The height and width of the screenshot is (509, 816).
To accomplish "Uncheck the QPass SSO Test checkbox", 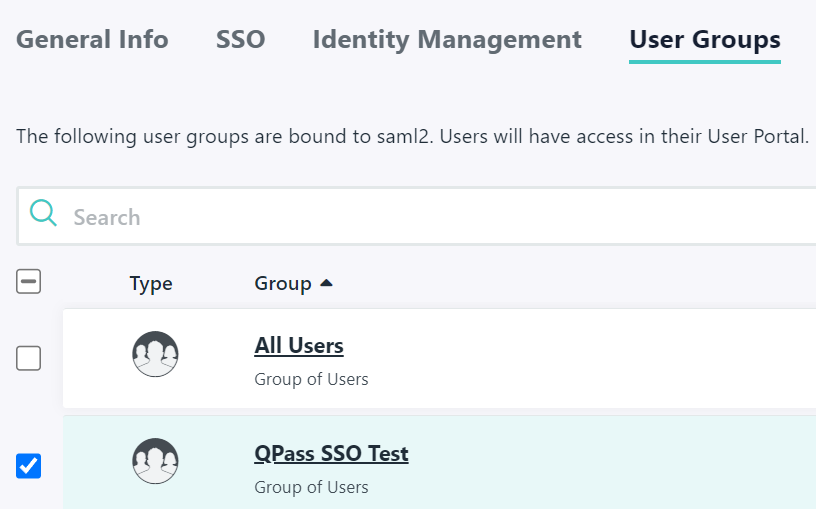I will tap(29, 465).
